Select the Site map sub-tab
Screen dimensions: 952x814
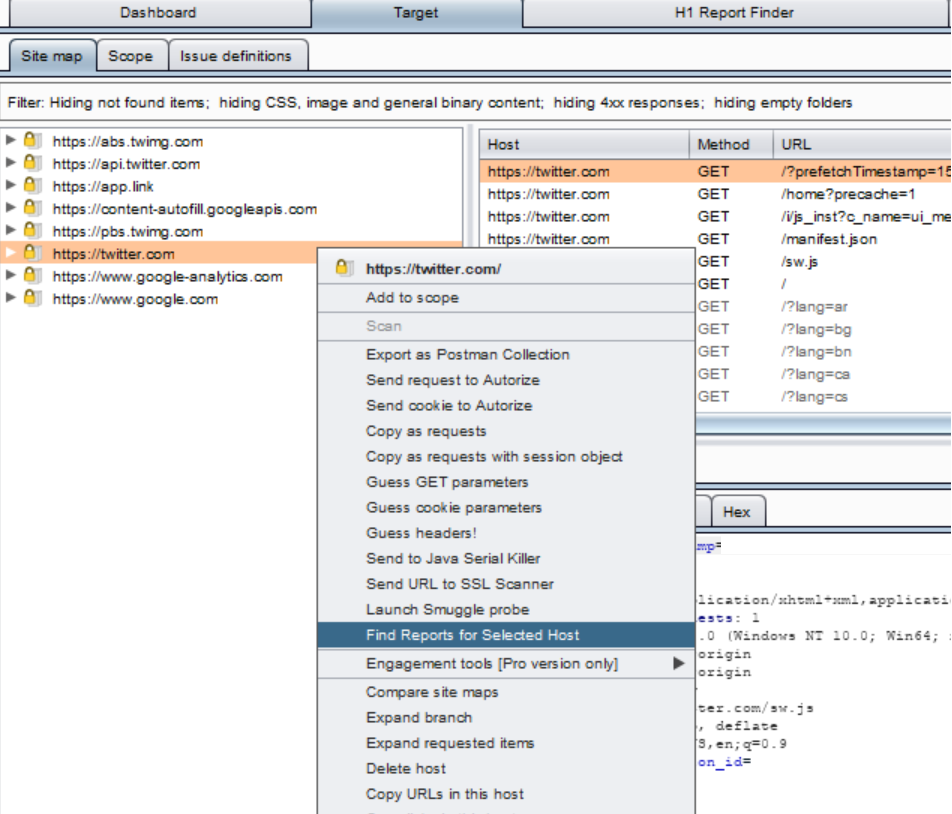pyautogui.click(x=52, y=56)
